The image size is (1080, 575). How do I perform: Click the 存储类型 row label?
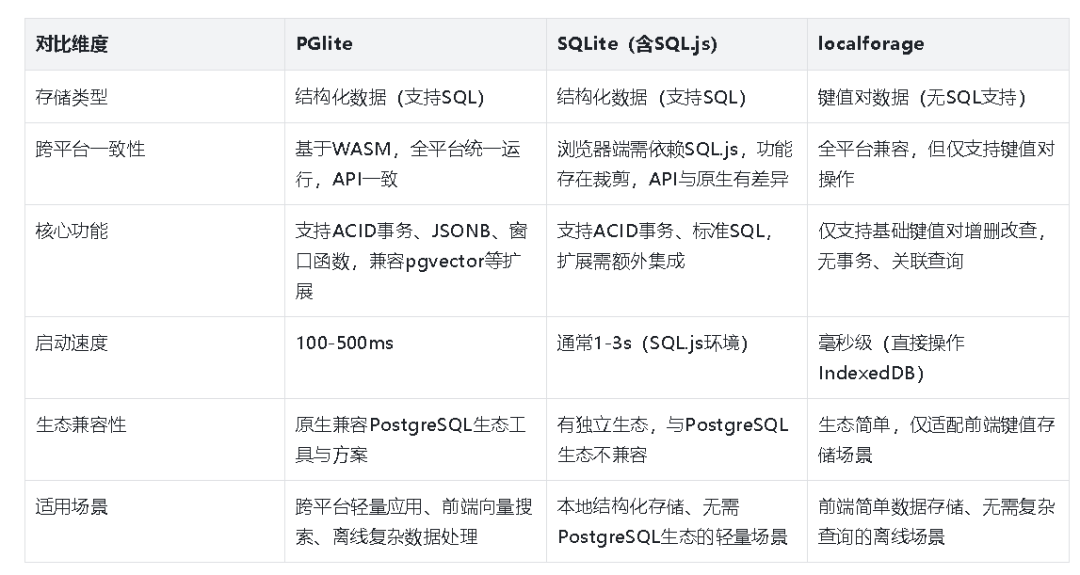click(154, 97)
